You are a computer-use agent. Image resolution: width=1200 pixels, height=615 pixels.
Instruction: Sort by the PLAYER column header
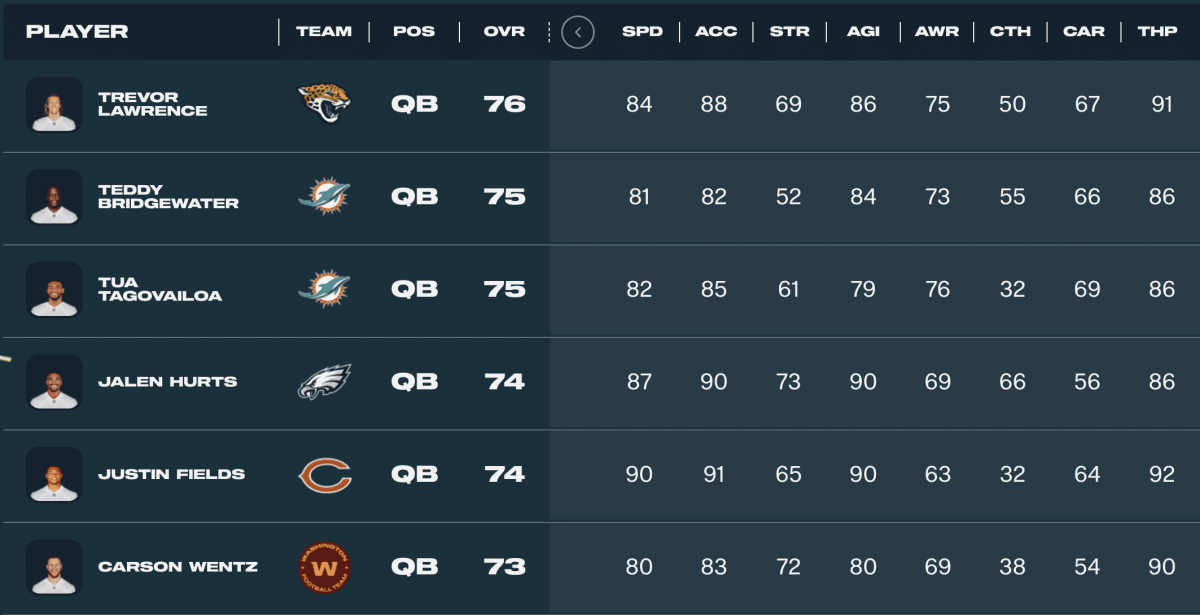pos(77,32)
